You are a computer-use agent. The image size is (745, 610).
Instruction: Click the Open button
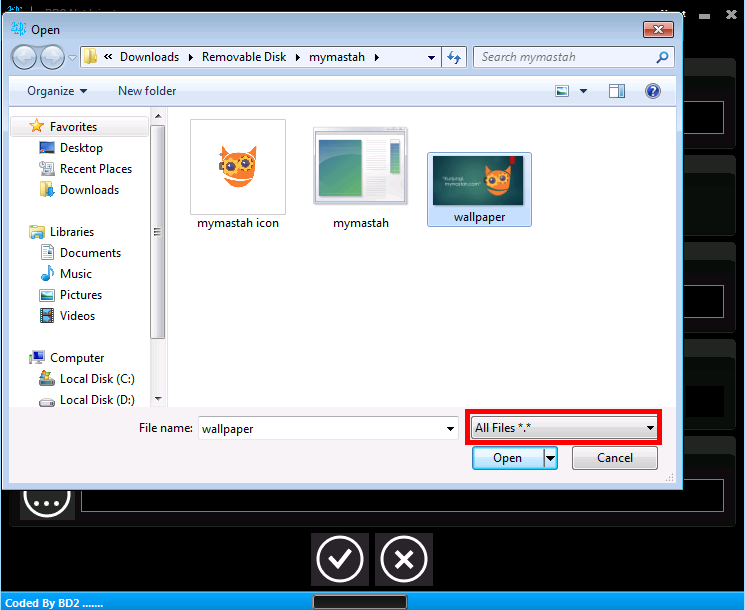pyautogui.click(x=507, y=458)
